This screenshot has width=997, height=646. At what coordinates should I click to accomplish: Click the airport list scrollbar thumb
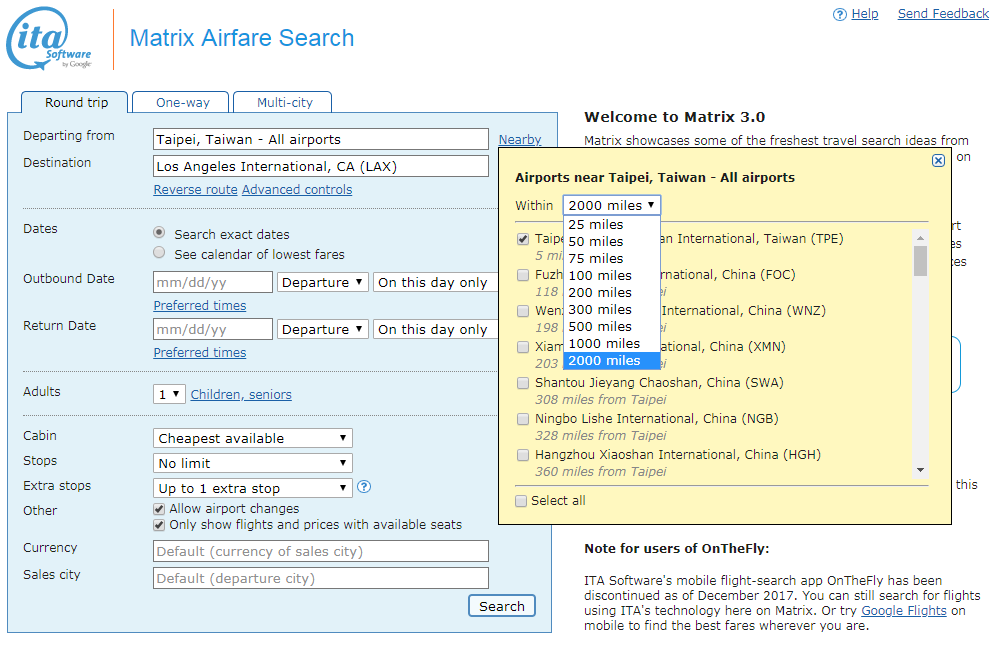920,261
